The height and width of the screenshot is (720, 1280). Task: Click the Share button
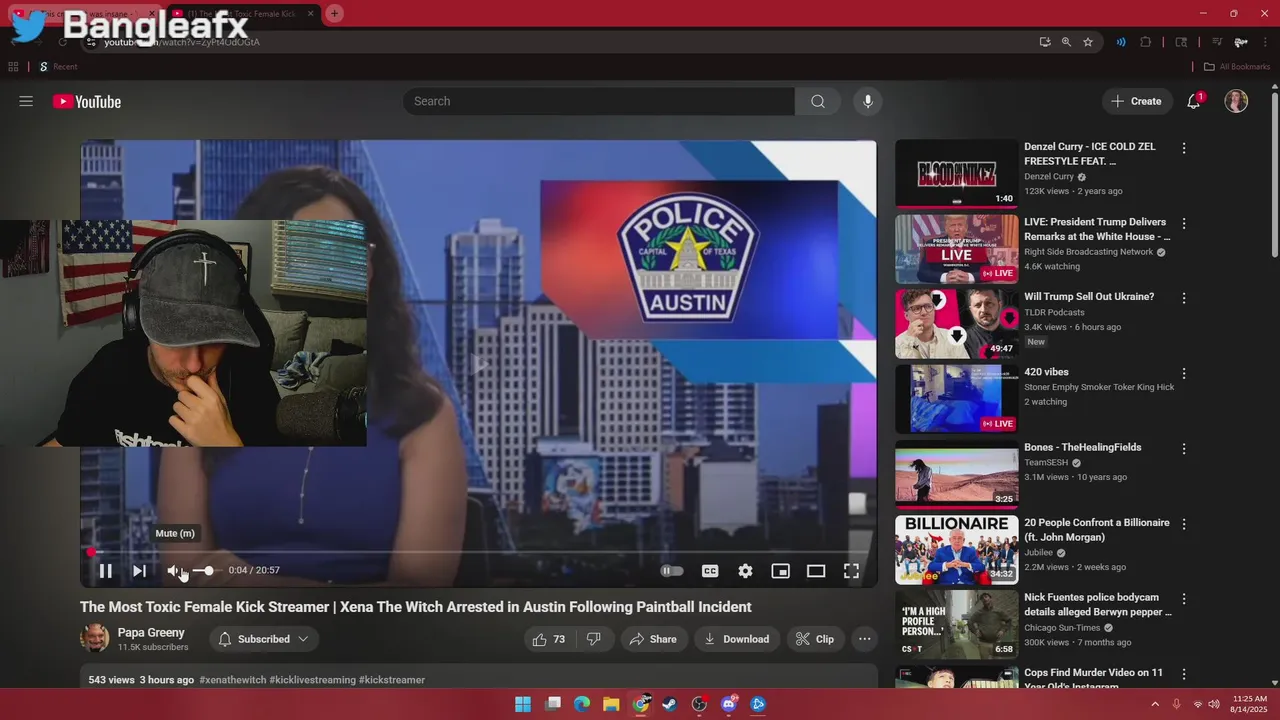[653, 639]
